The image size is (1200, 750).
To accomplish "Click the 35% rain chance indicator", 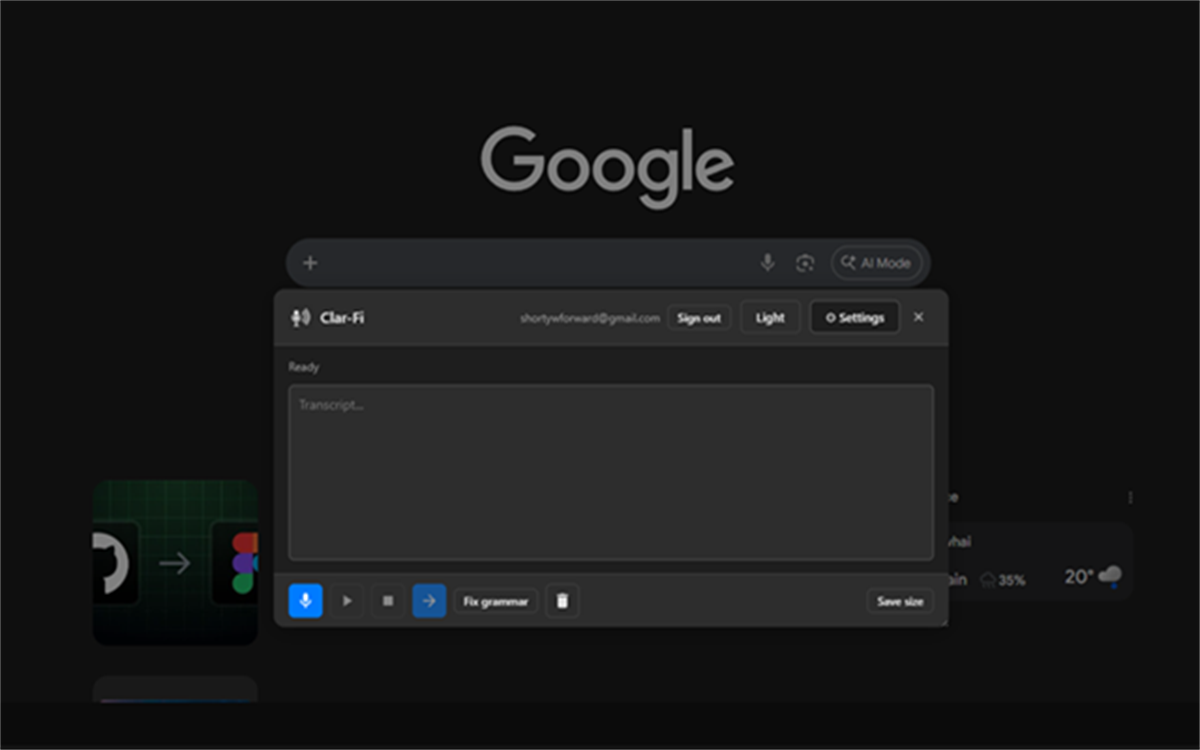I will click(x=1003, y=579).
